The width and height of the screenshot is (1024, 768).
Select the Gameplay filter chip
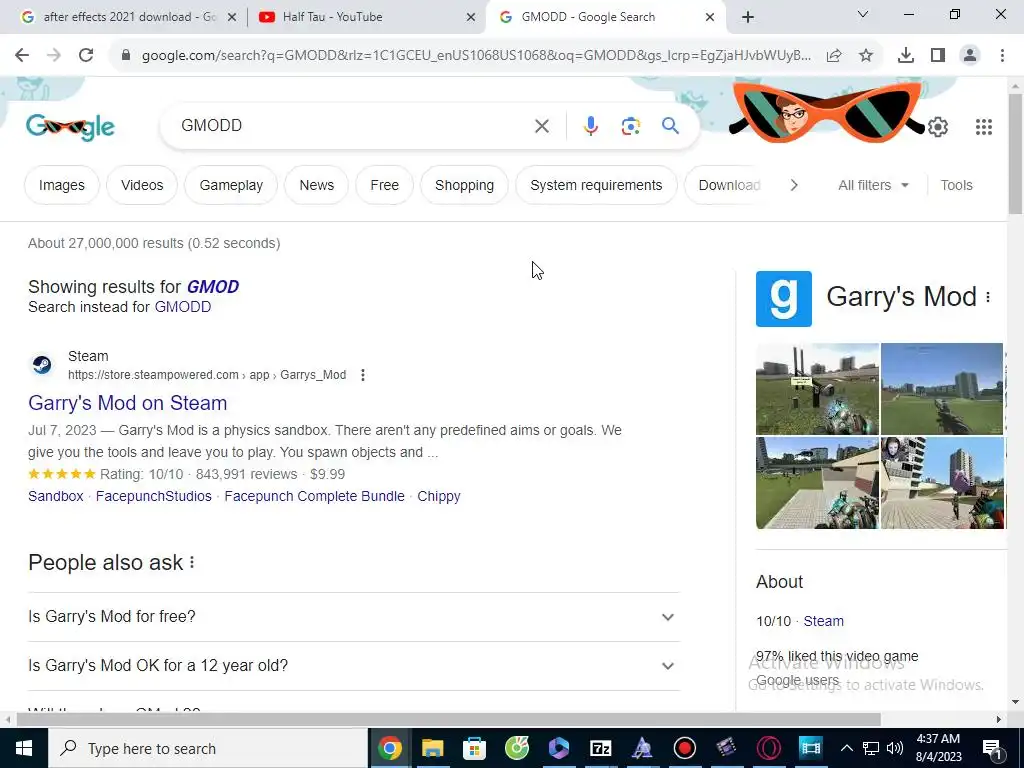(x=231, y=185)
